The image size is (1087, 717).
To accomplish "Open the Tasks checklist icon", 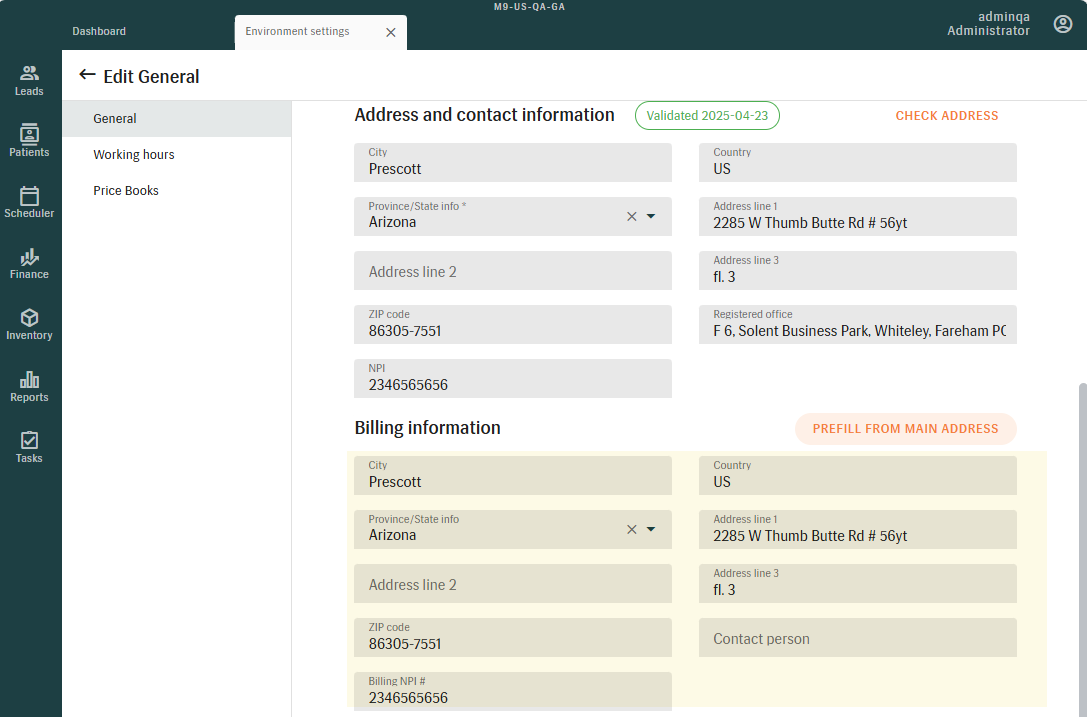I will coord(29,440).
